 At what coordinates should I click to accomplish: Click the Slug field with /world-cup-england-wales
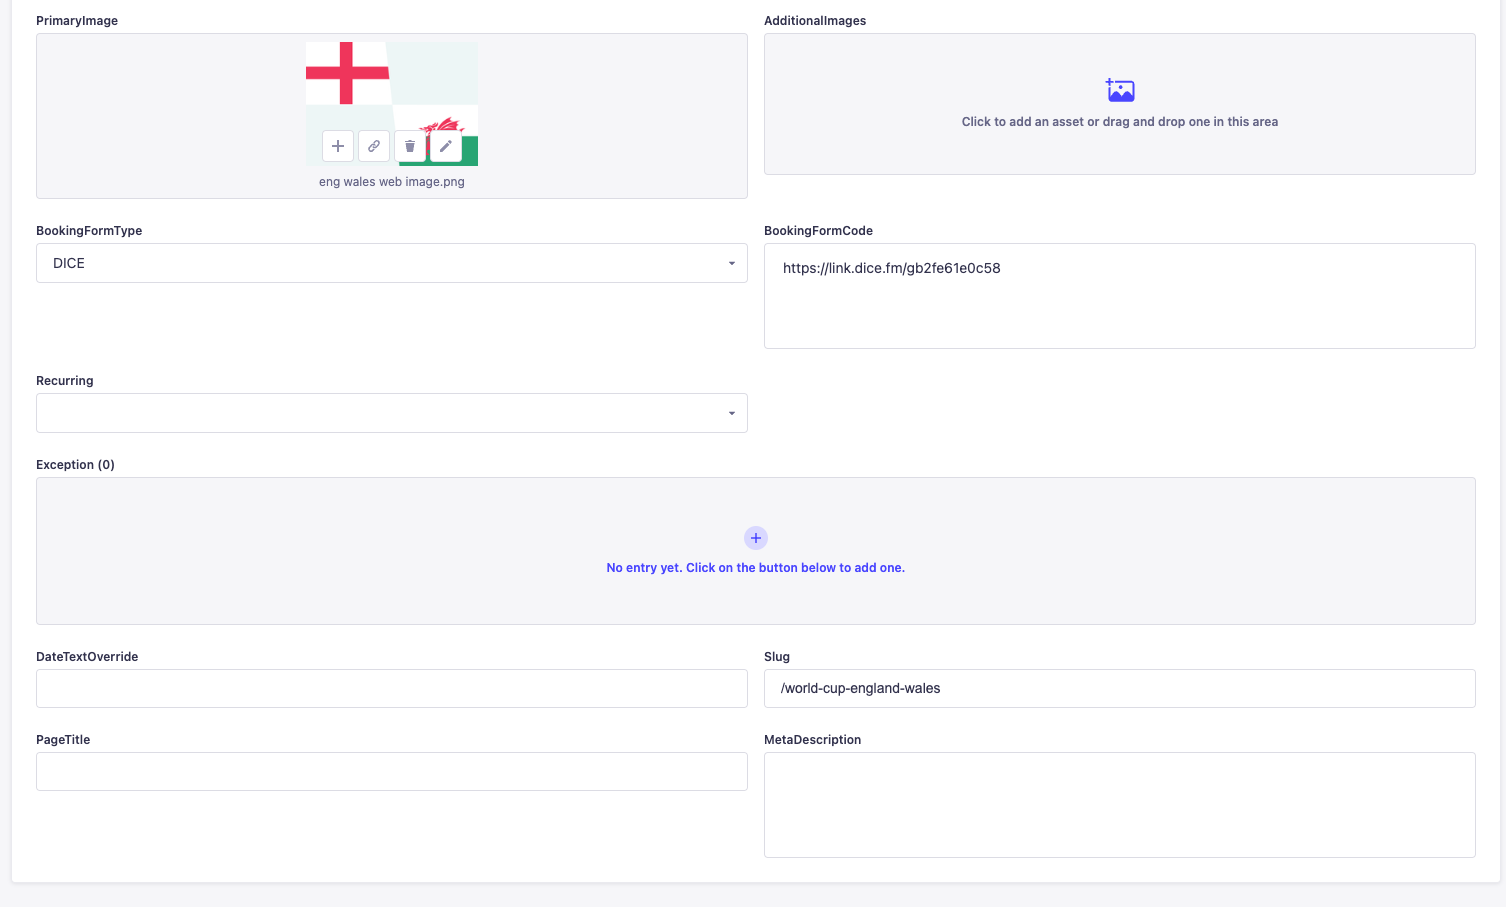tap(1119, 689)
